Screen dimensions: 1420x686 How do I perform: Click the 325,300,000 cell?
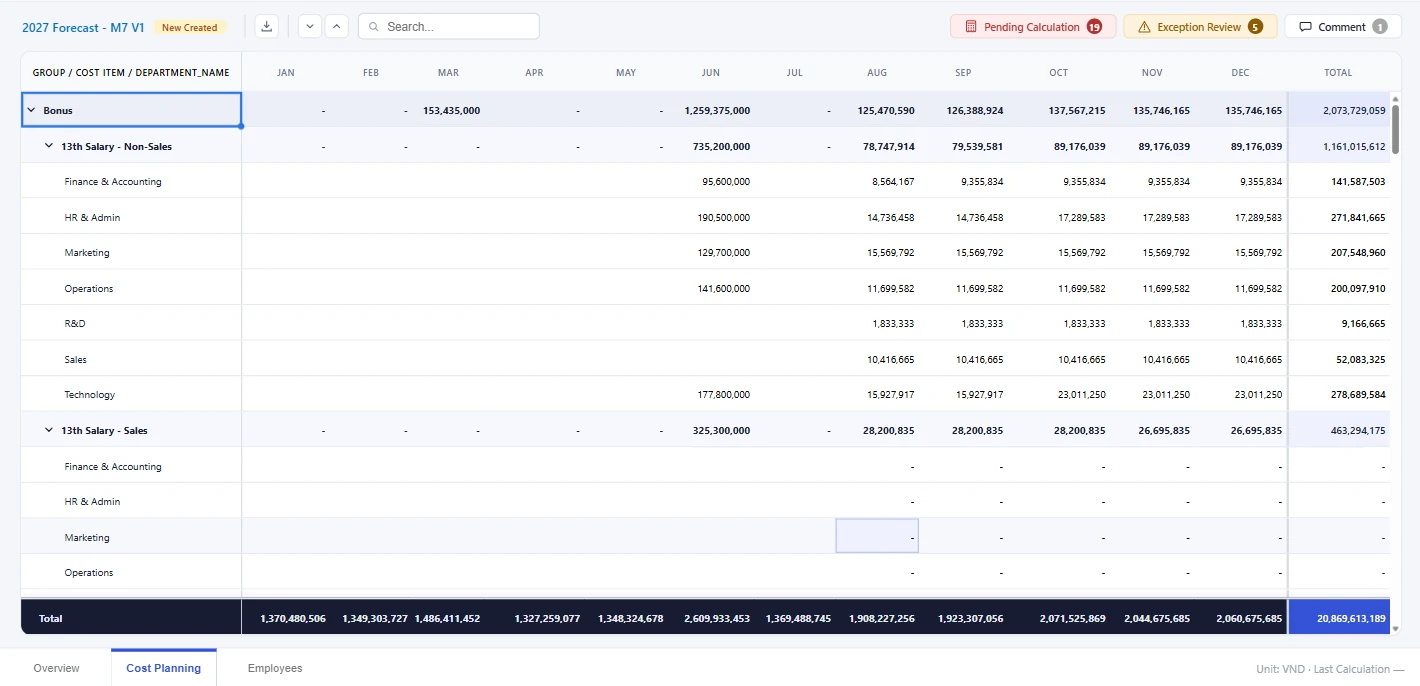[x=721, y=430]
